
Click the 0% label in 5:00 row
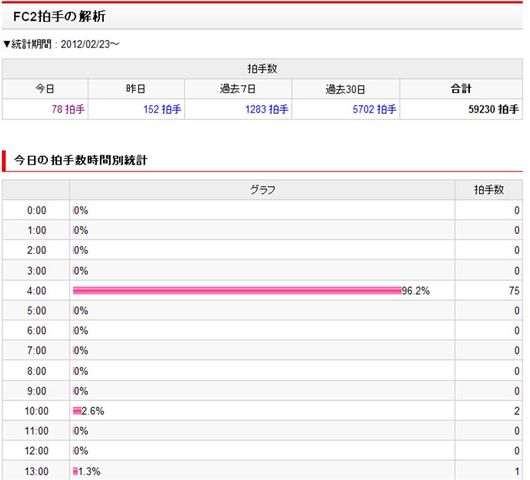click(x=81, y=311)
